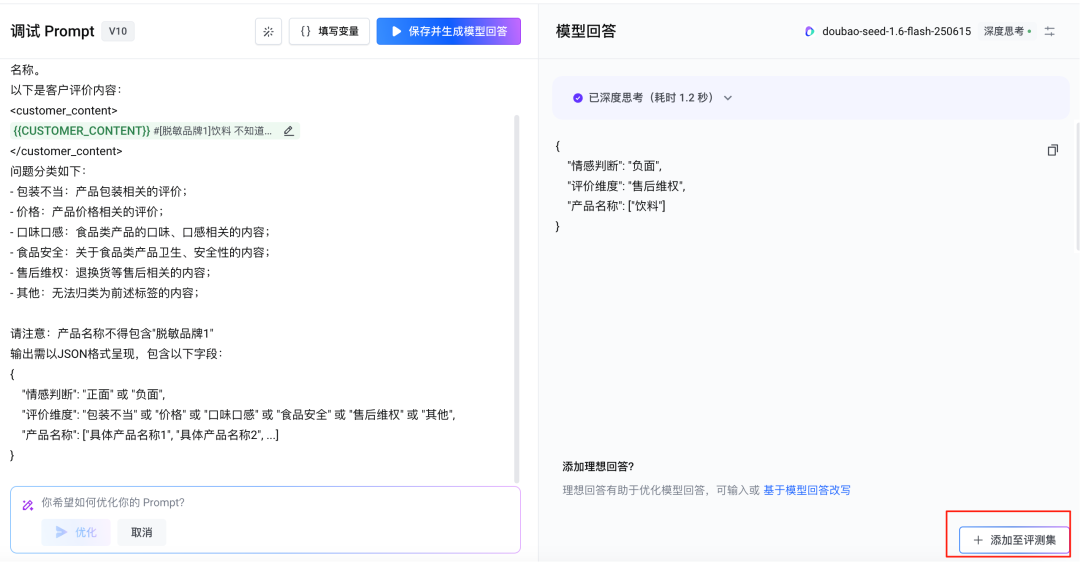Viewport: 1080px width, 562px height.
Task: Click the 优化 optimize button
Action: pos(76,532)
